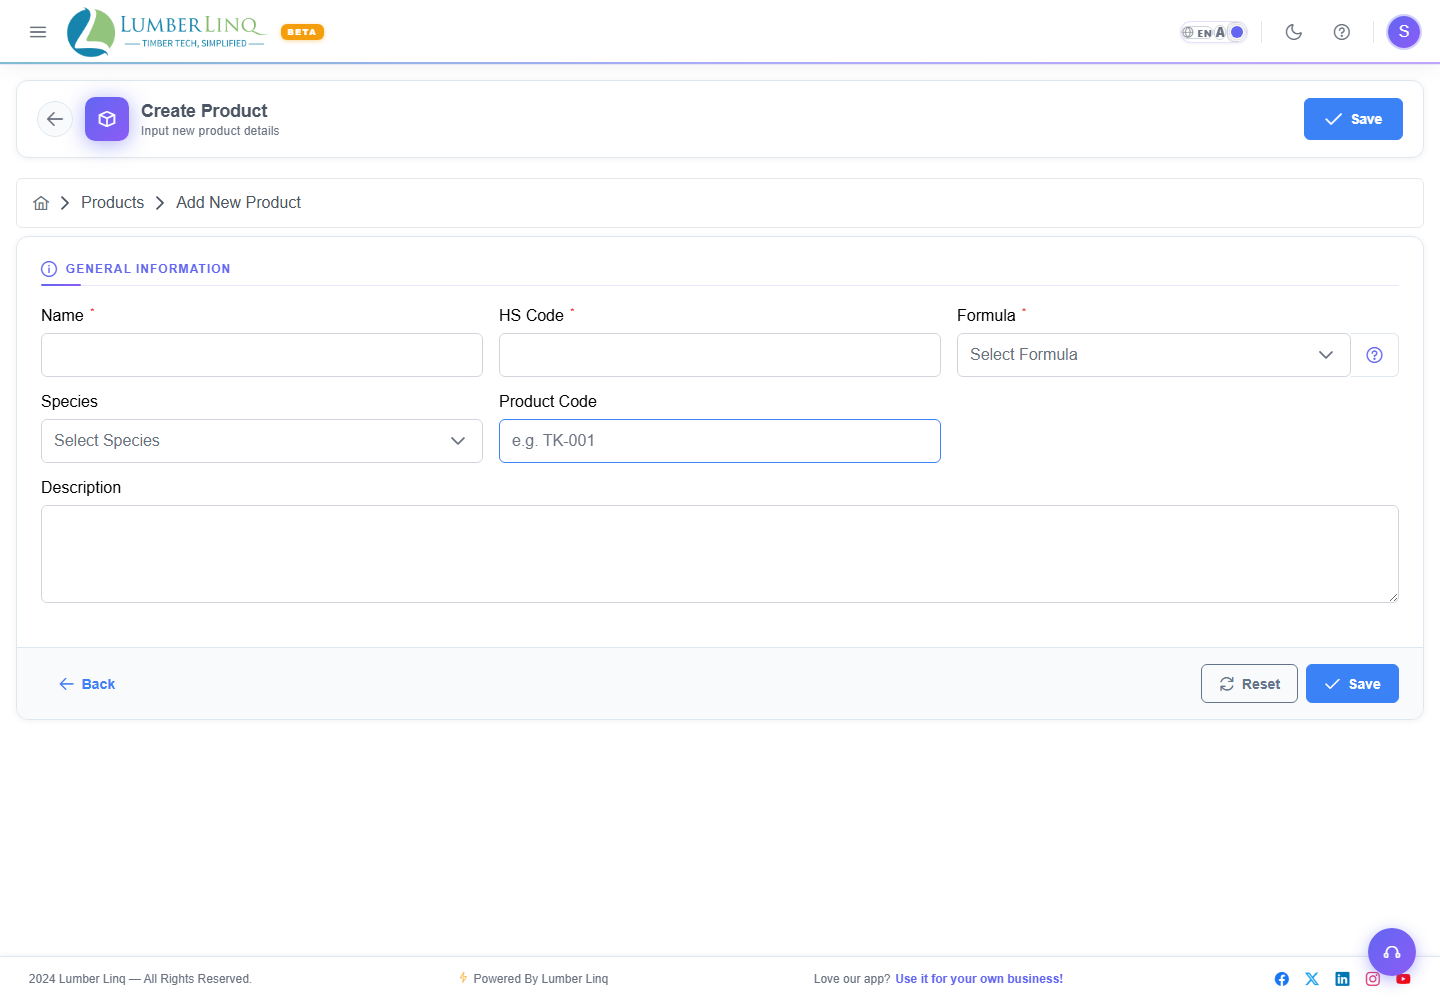1440x1000 pixels.
Task: Click the top Save button in the header
Action: [1353, 119]
